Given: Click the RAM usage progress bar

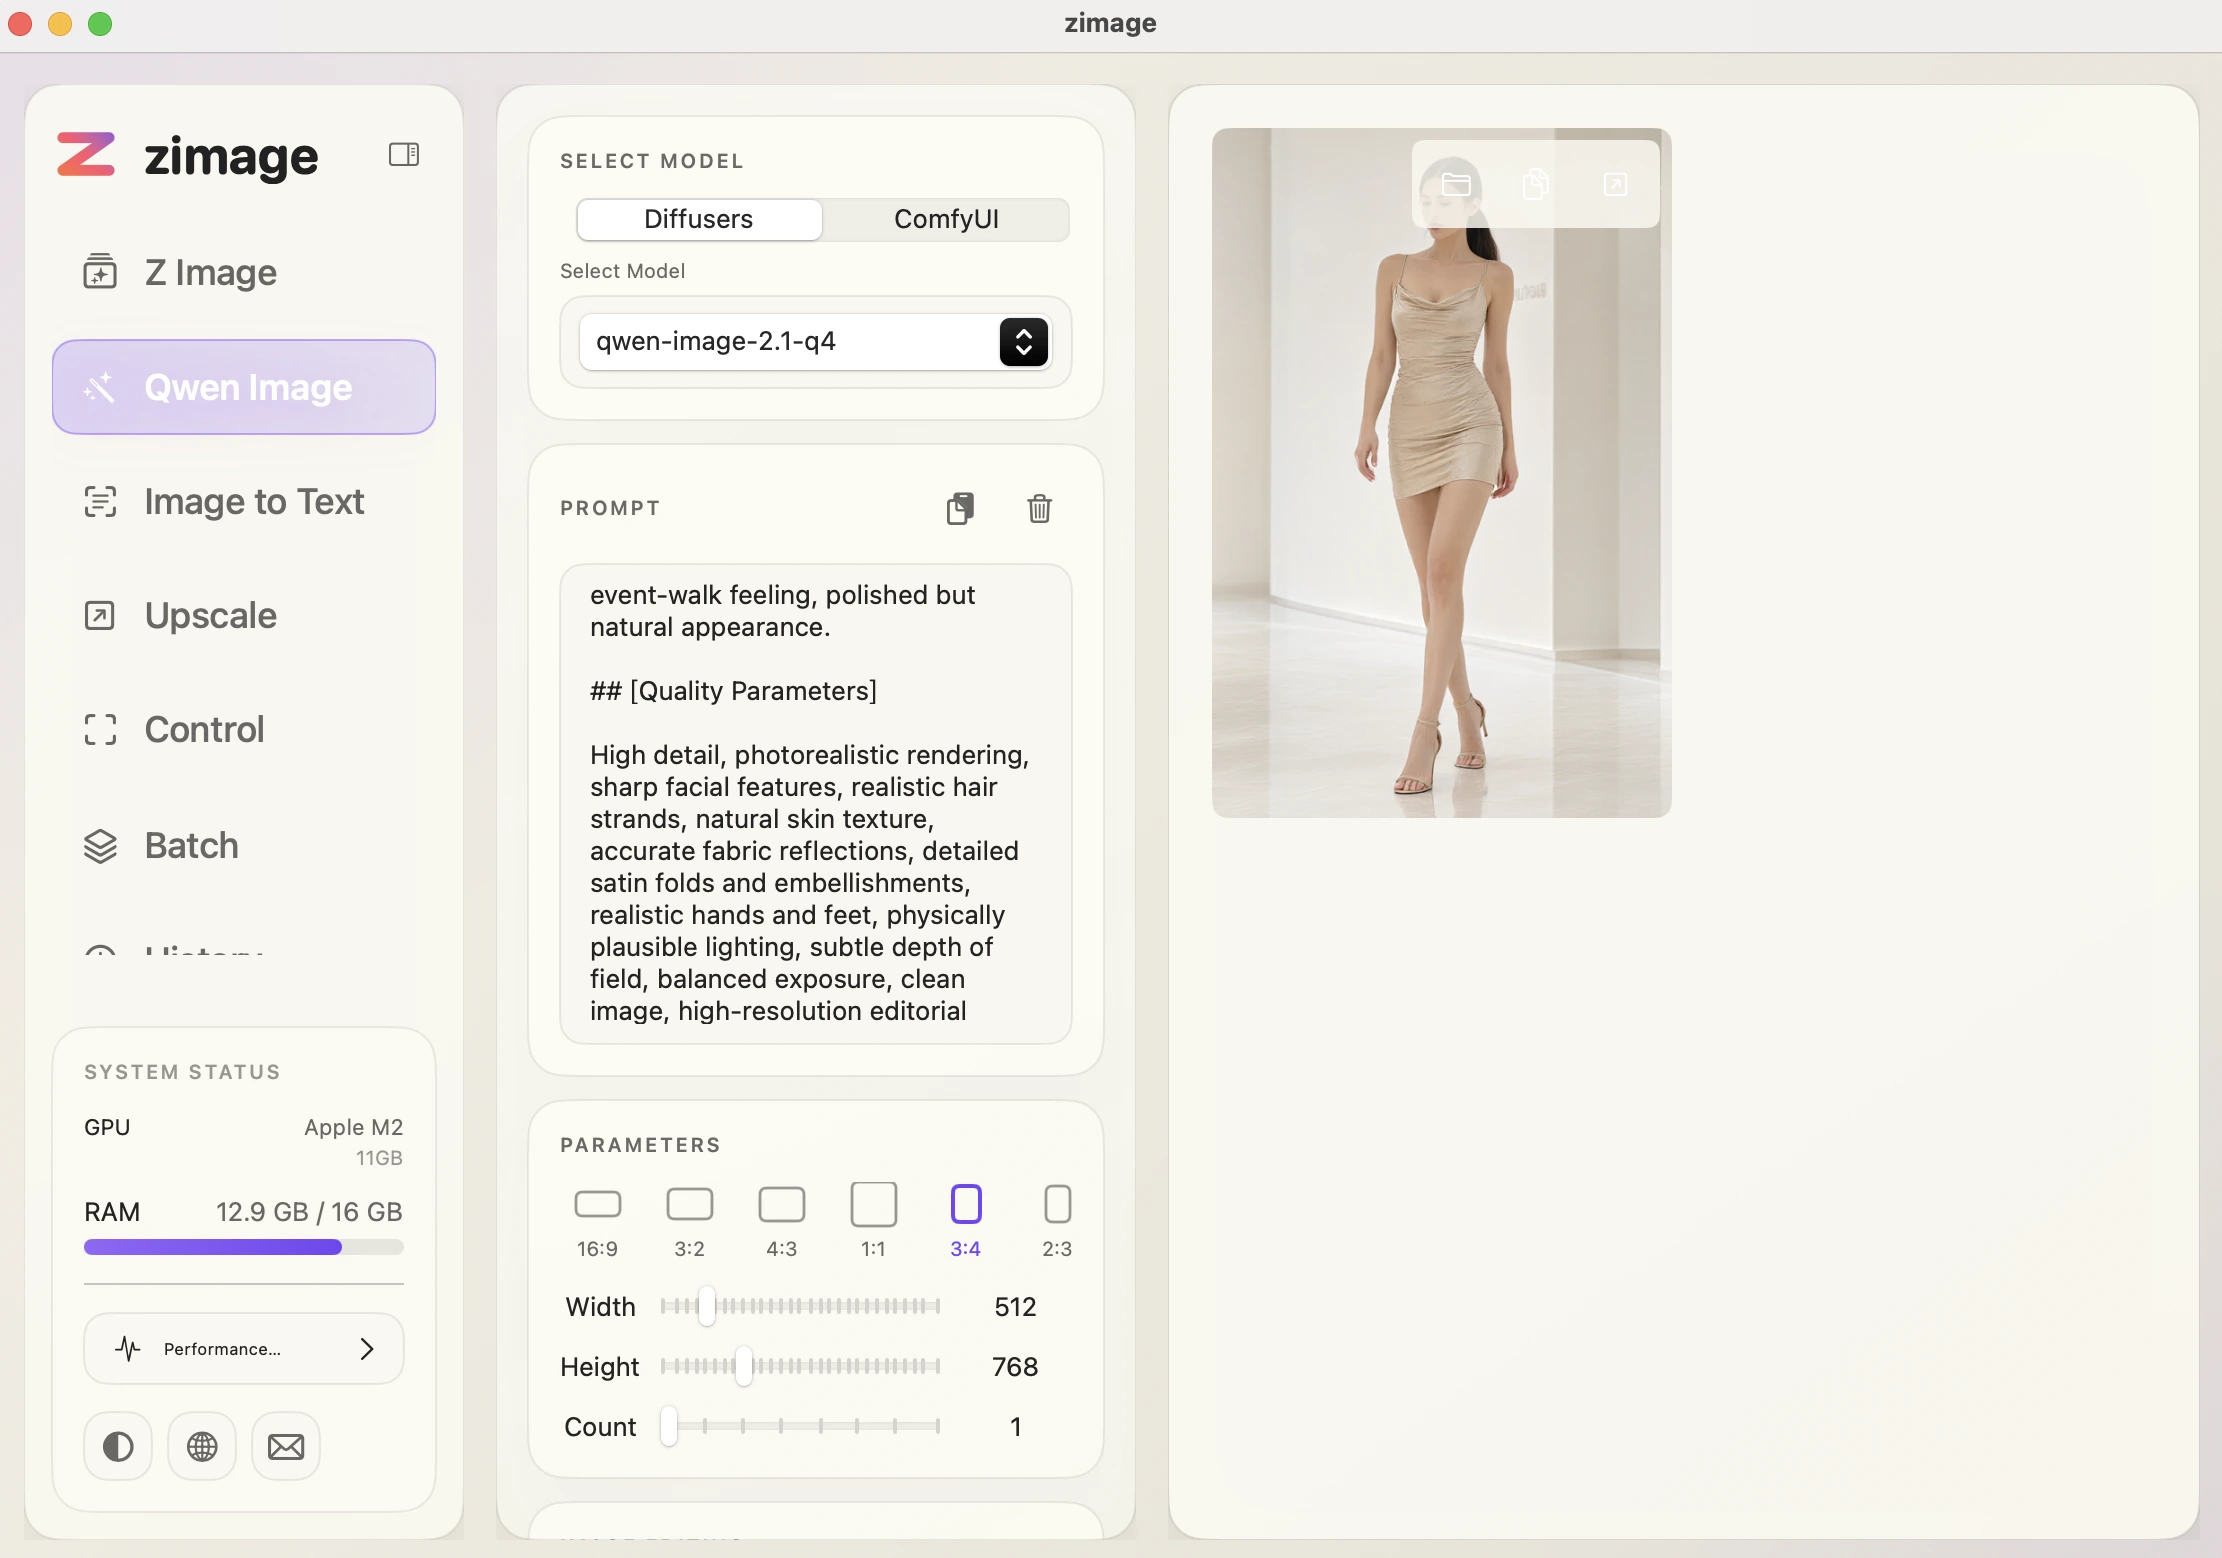Looking at the screenshot, I should (x=244, y=1247).
